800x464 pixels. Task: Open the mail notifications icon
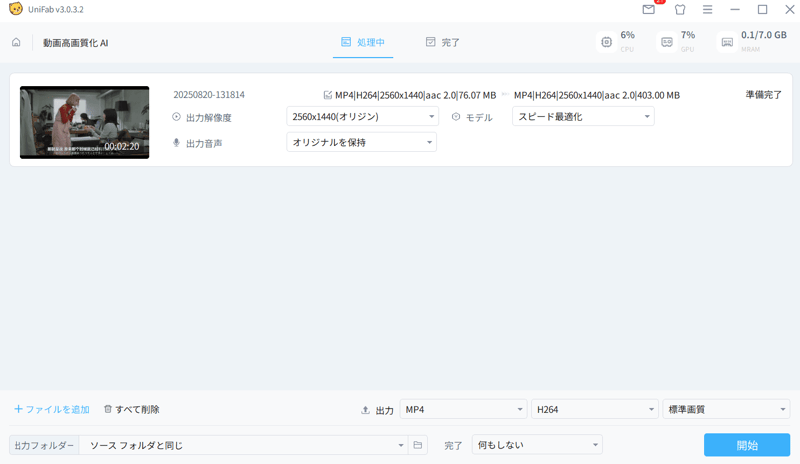coord(649,10)
